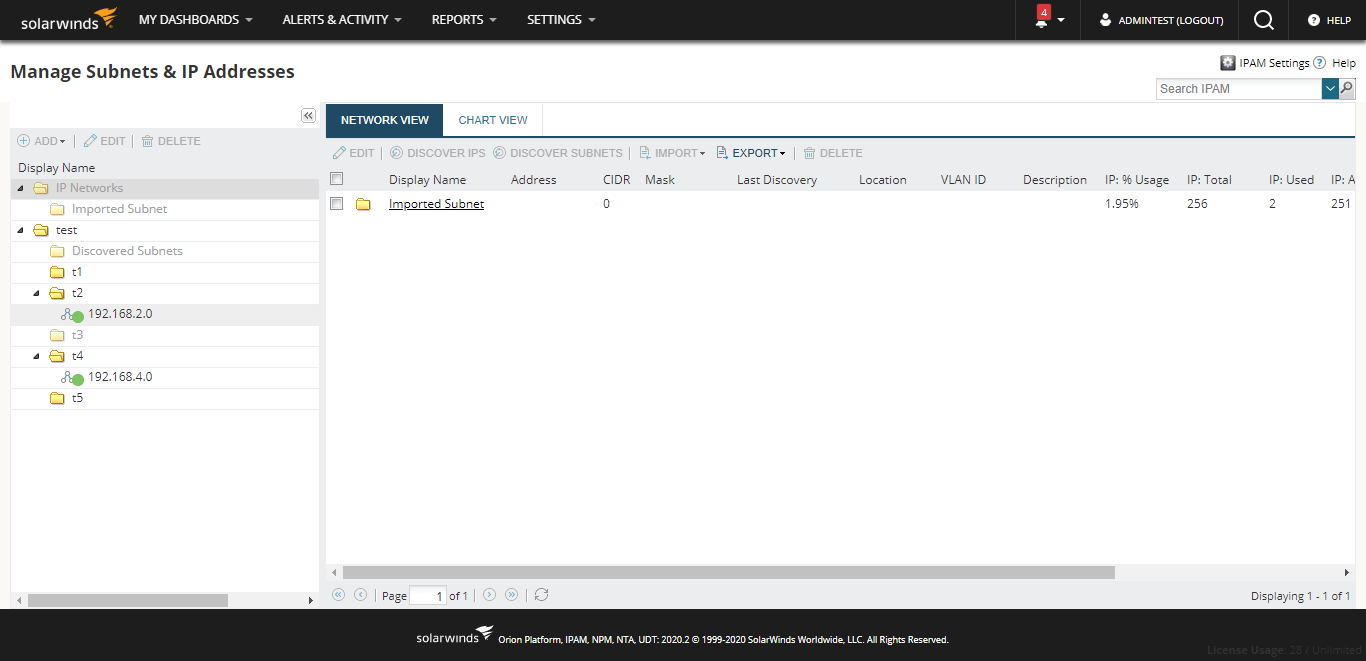Collapse the left tree panel with double-arrow
This screenshot has height=661, width=1366.
click(308, 116)
